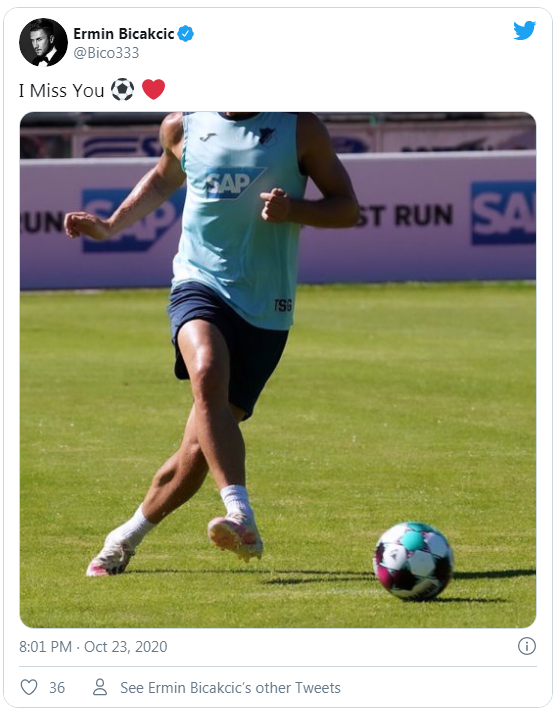Click the red heart emoji in tweet
Viewport: 558px width, 711px height.
coord(154,89)
